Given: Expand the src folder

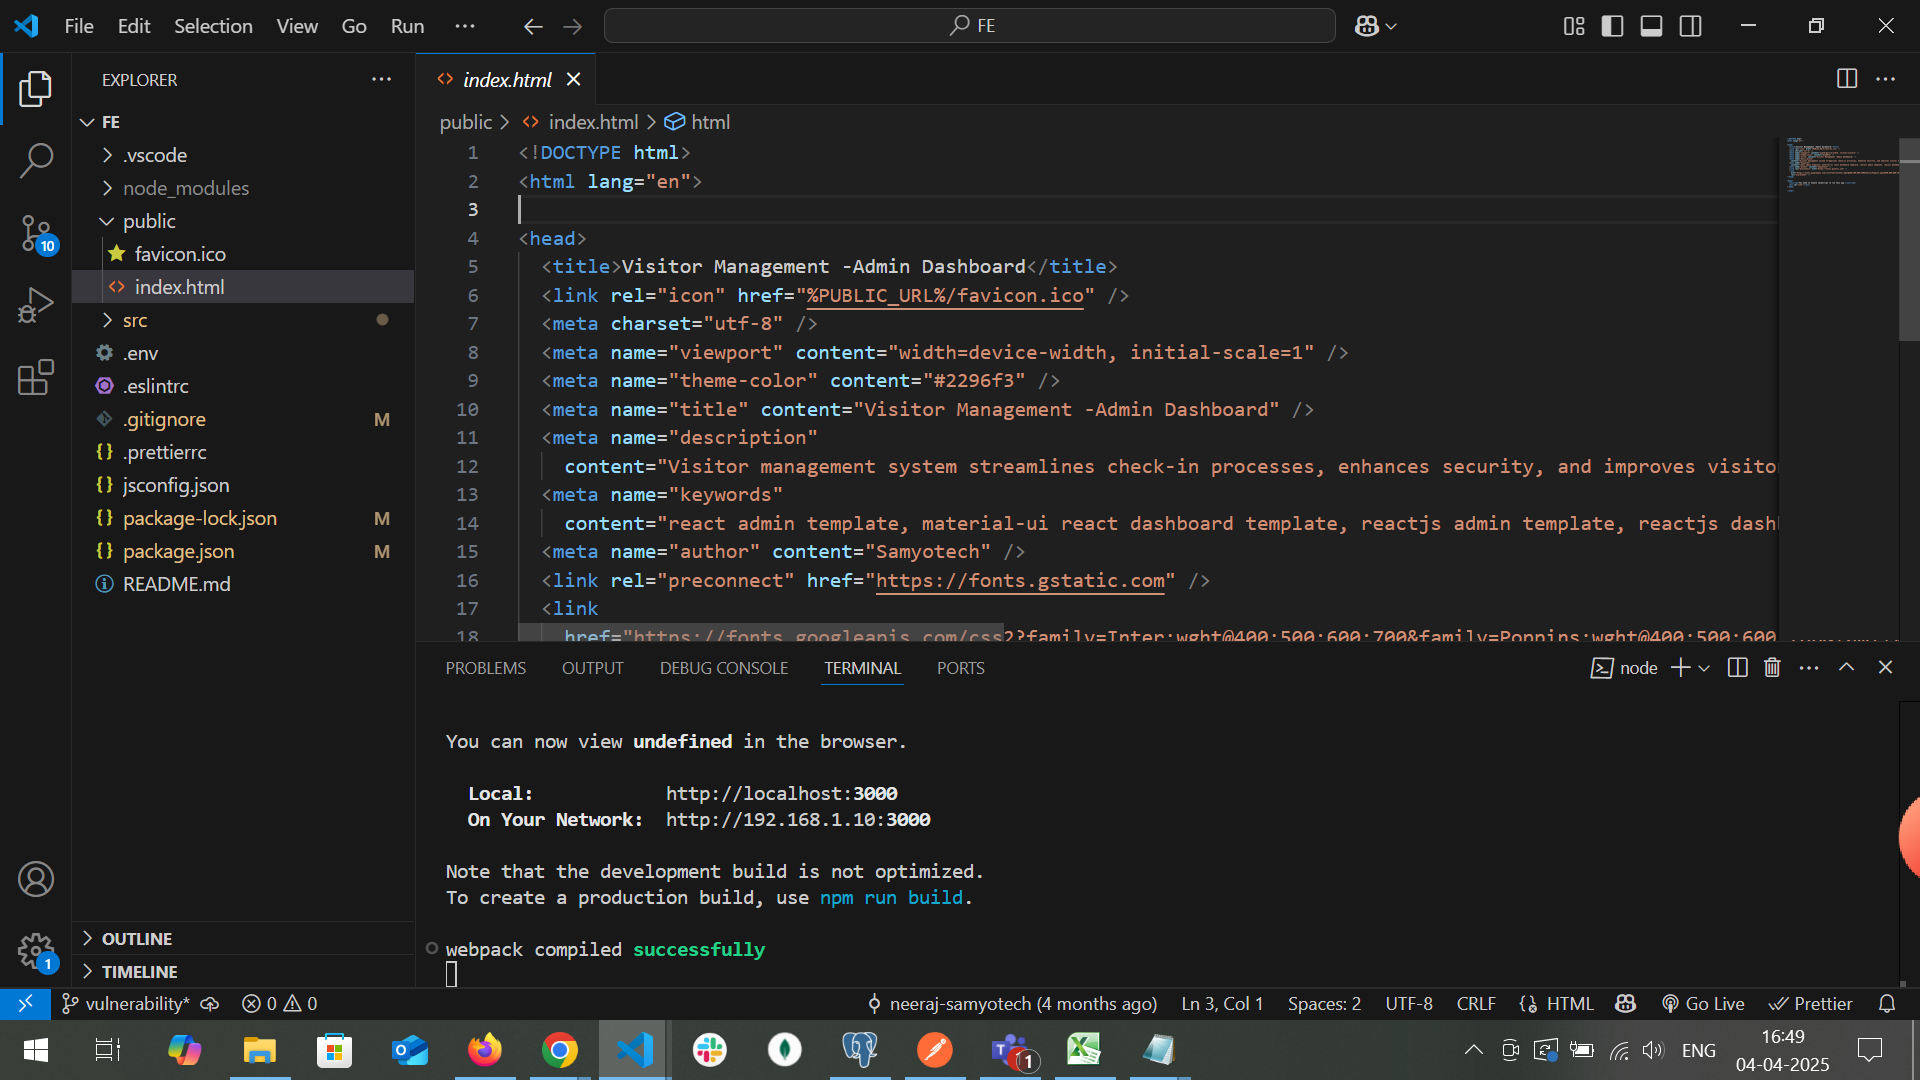Looking at the screenshot, I should (135, 320).
